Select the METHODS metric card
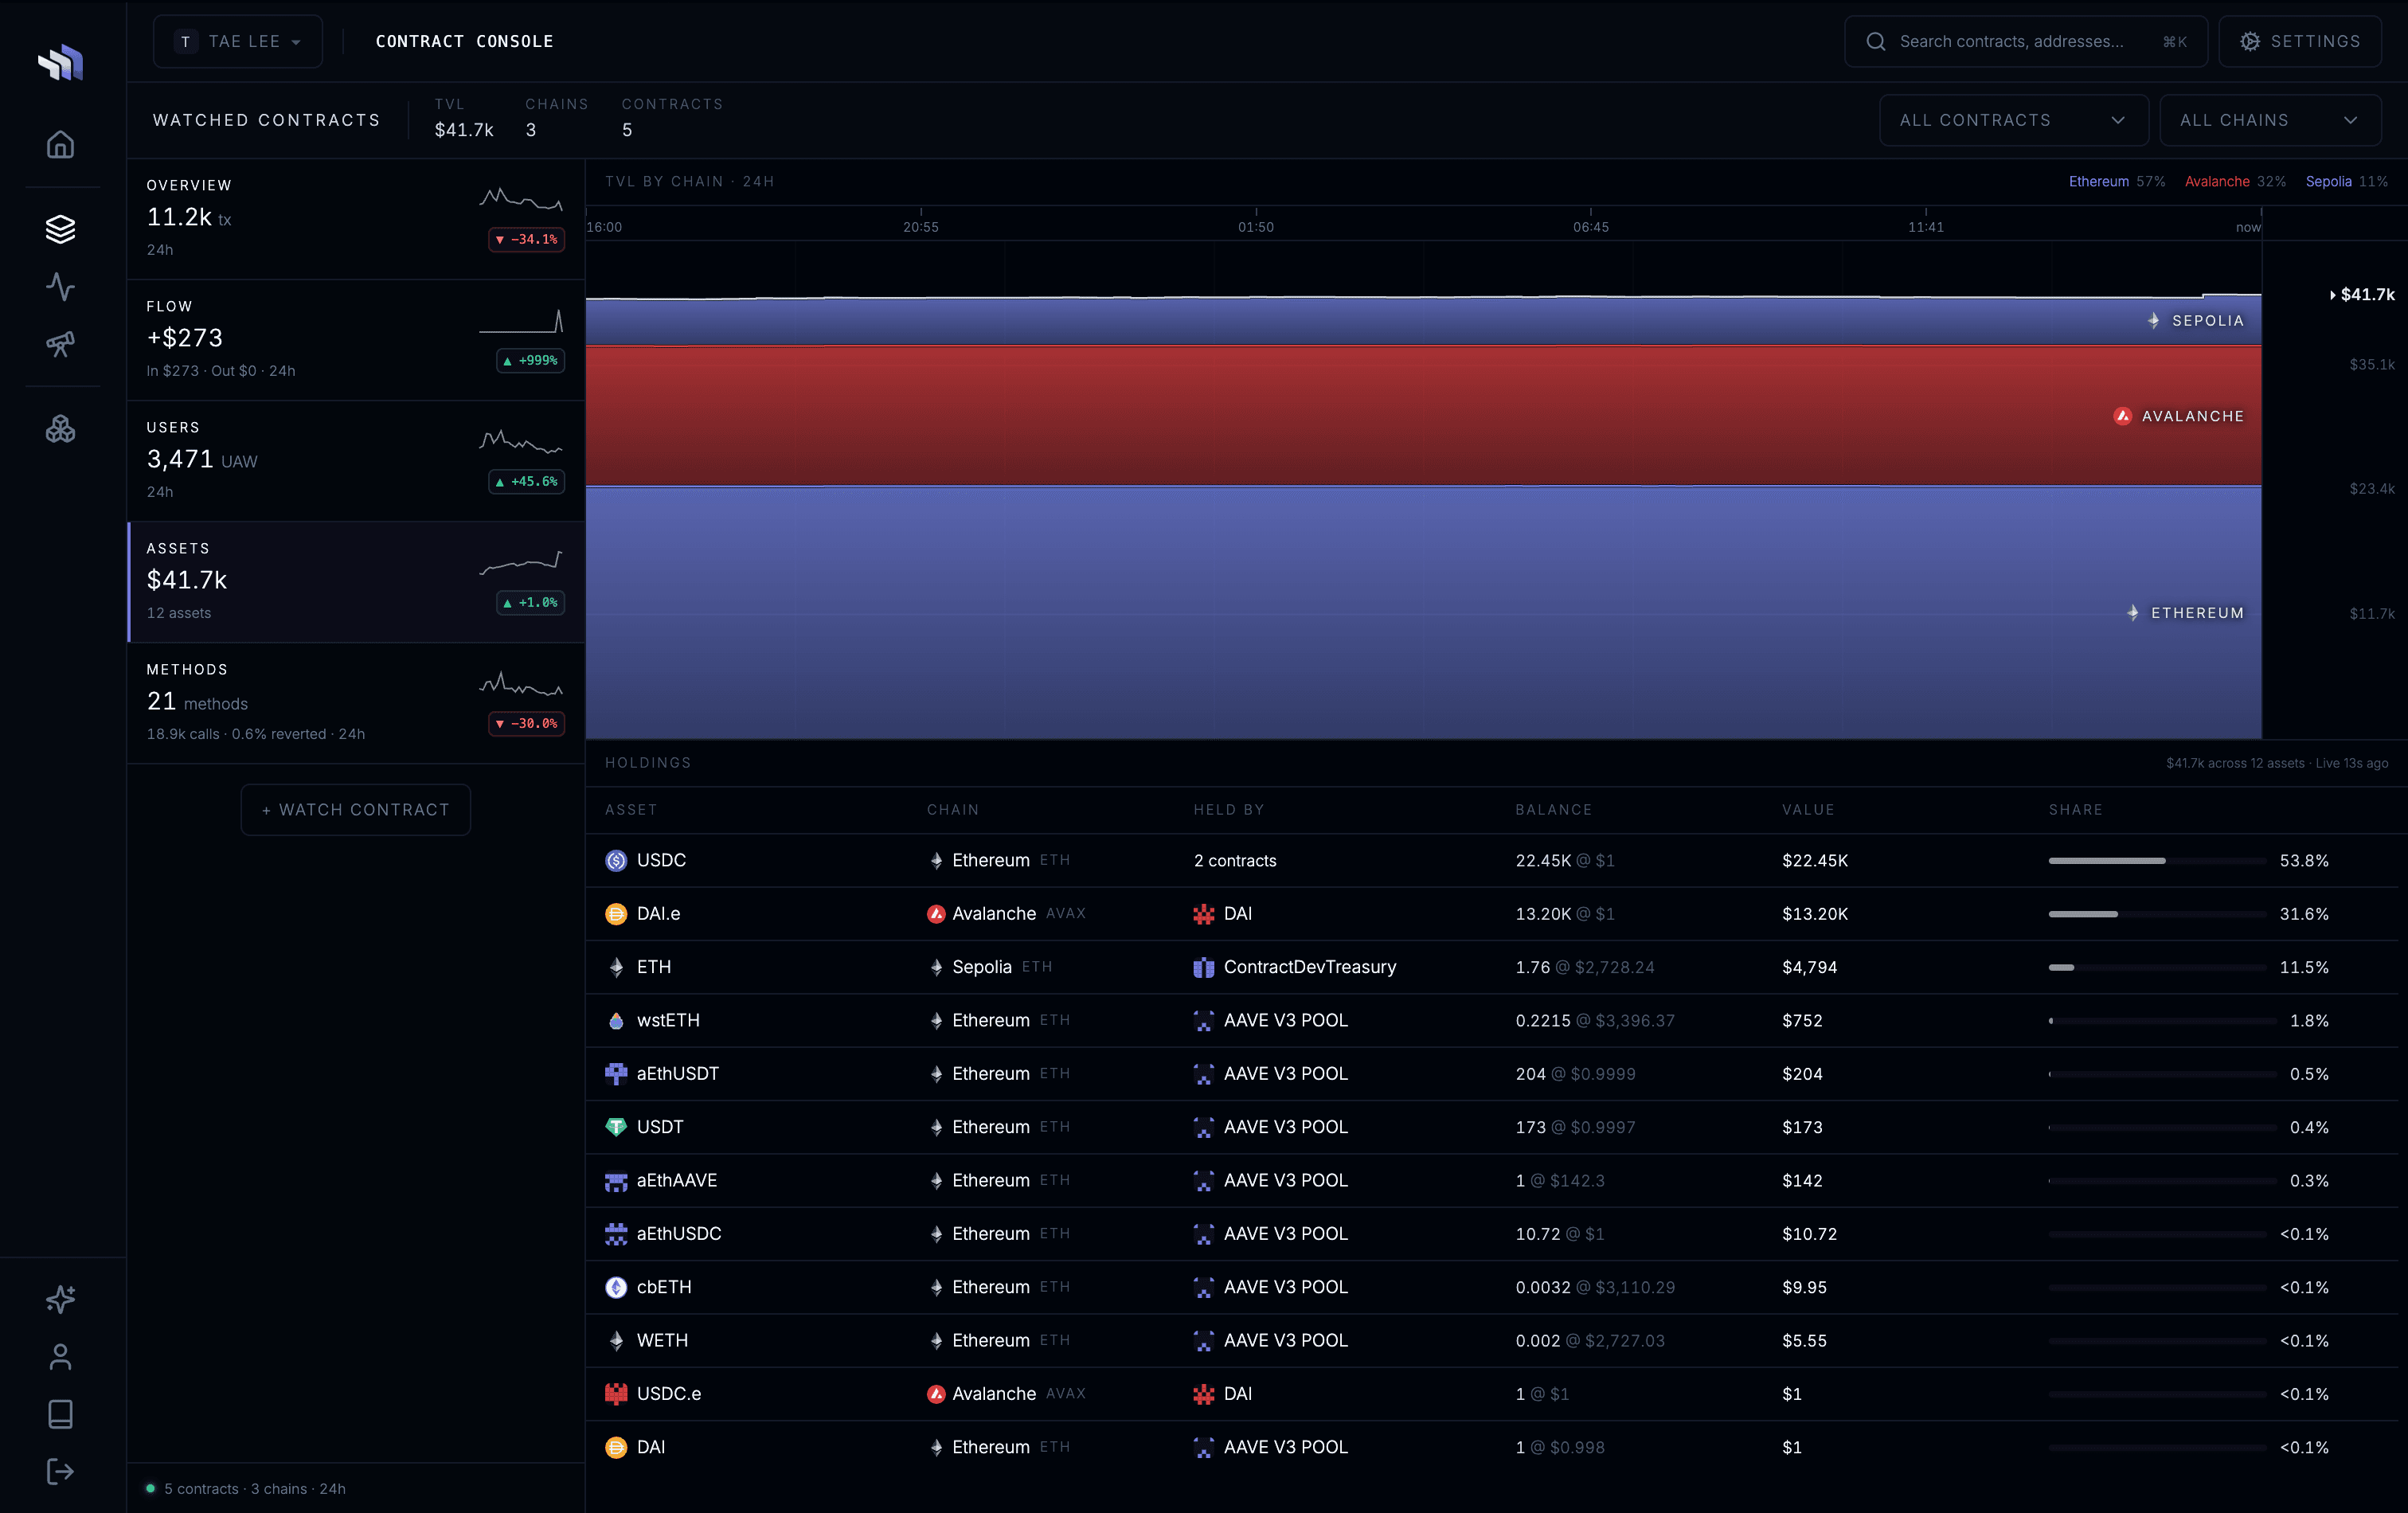2408x1513 pixels. click(356, 702)
